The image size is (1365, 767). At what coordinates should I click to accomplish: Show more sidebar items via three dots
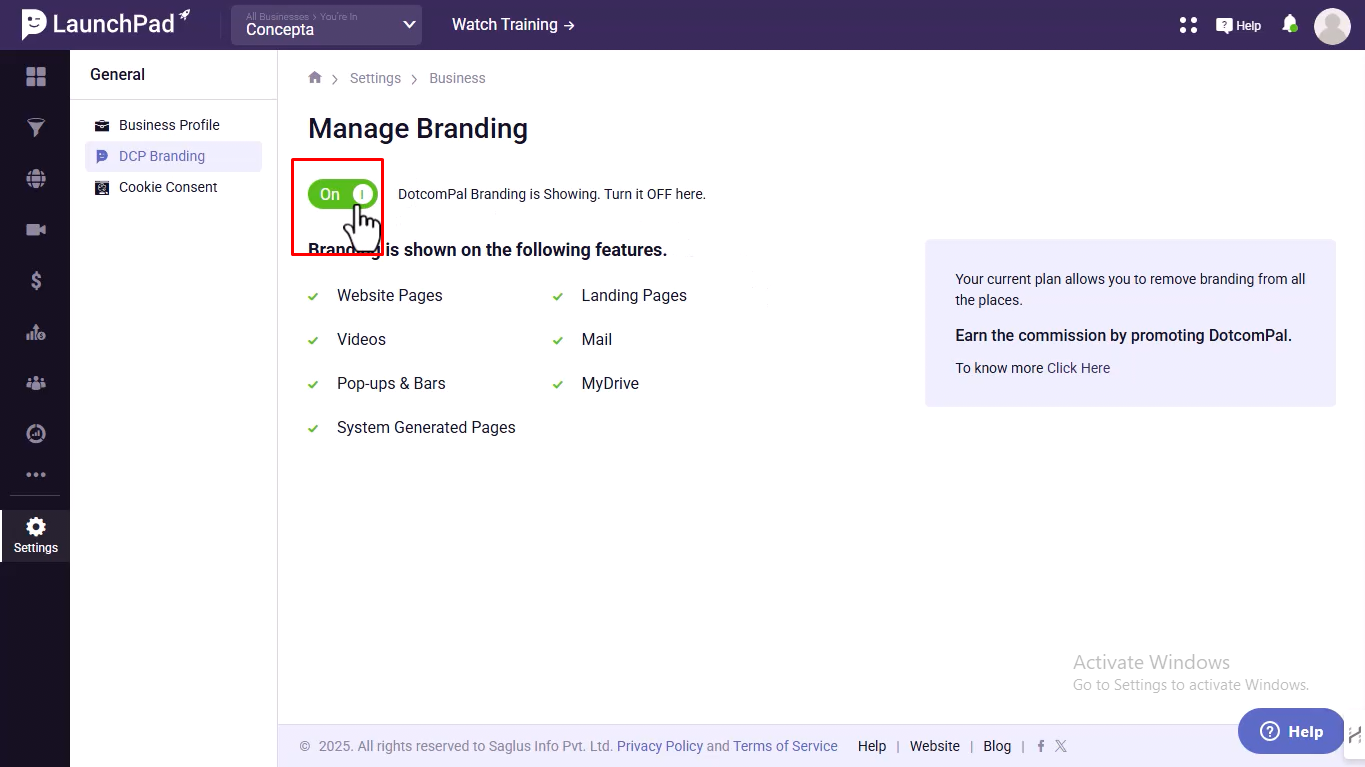click(36, 475)
